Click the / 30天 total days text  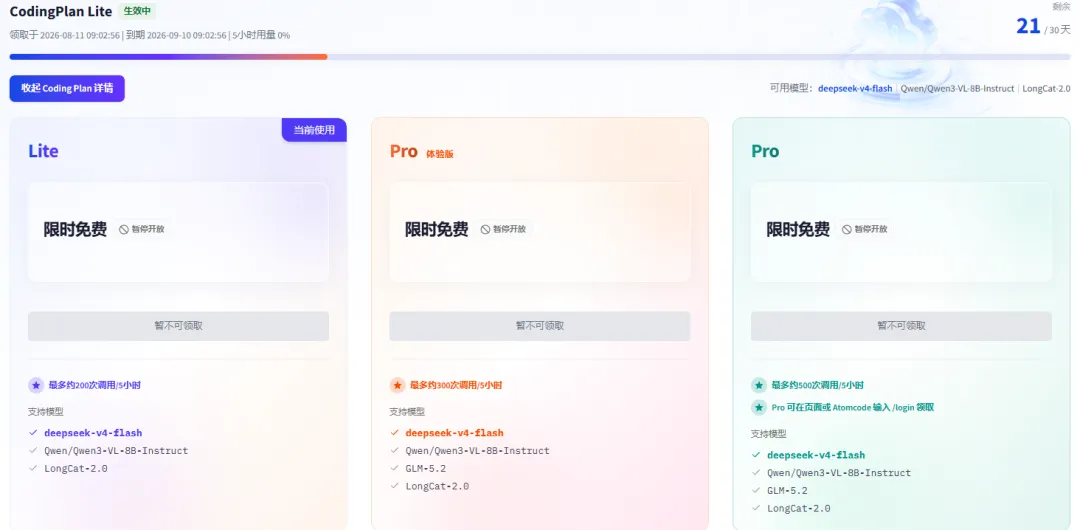point(1057,30)
